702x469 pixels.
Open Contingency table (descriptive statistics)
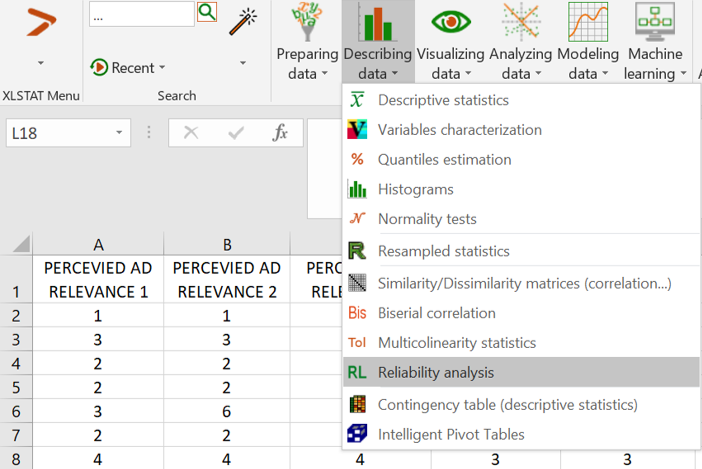coord(521,404)
